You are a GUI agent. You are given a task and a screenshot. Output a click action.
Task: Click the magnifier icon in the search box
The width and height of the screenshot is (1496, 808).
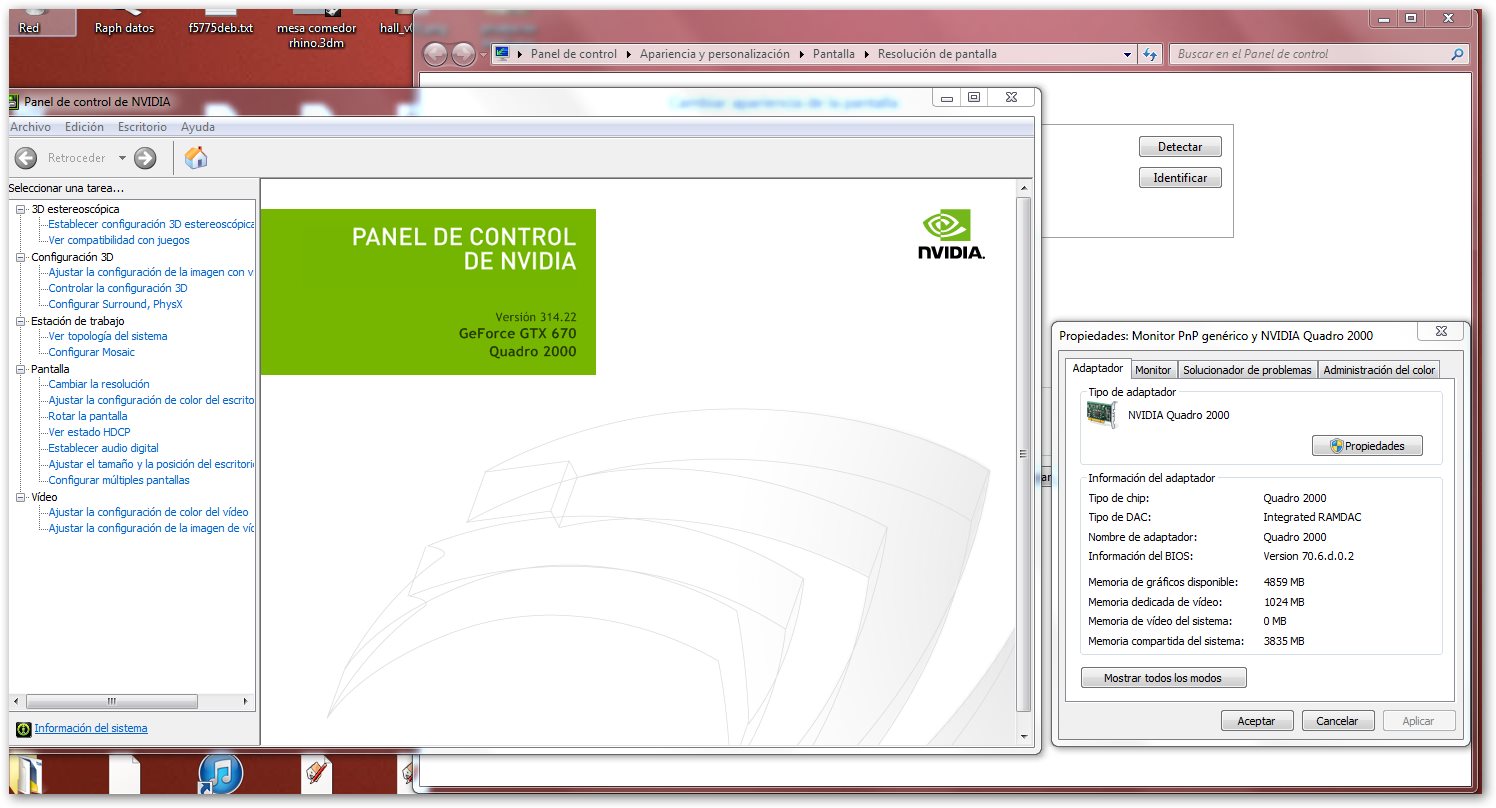point(1458,54)
